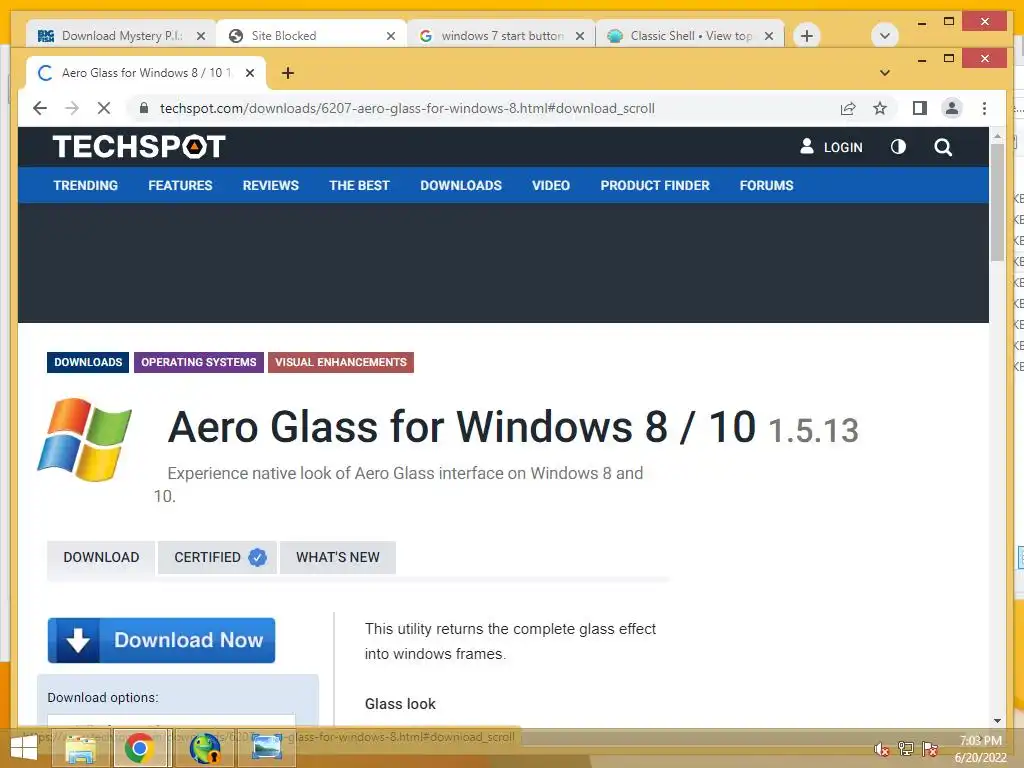Click the page vertical scrollbar thumb
This screenshot has height=768, width=1024.
tap(997, 202)
